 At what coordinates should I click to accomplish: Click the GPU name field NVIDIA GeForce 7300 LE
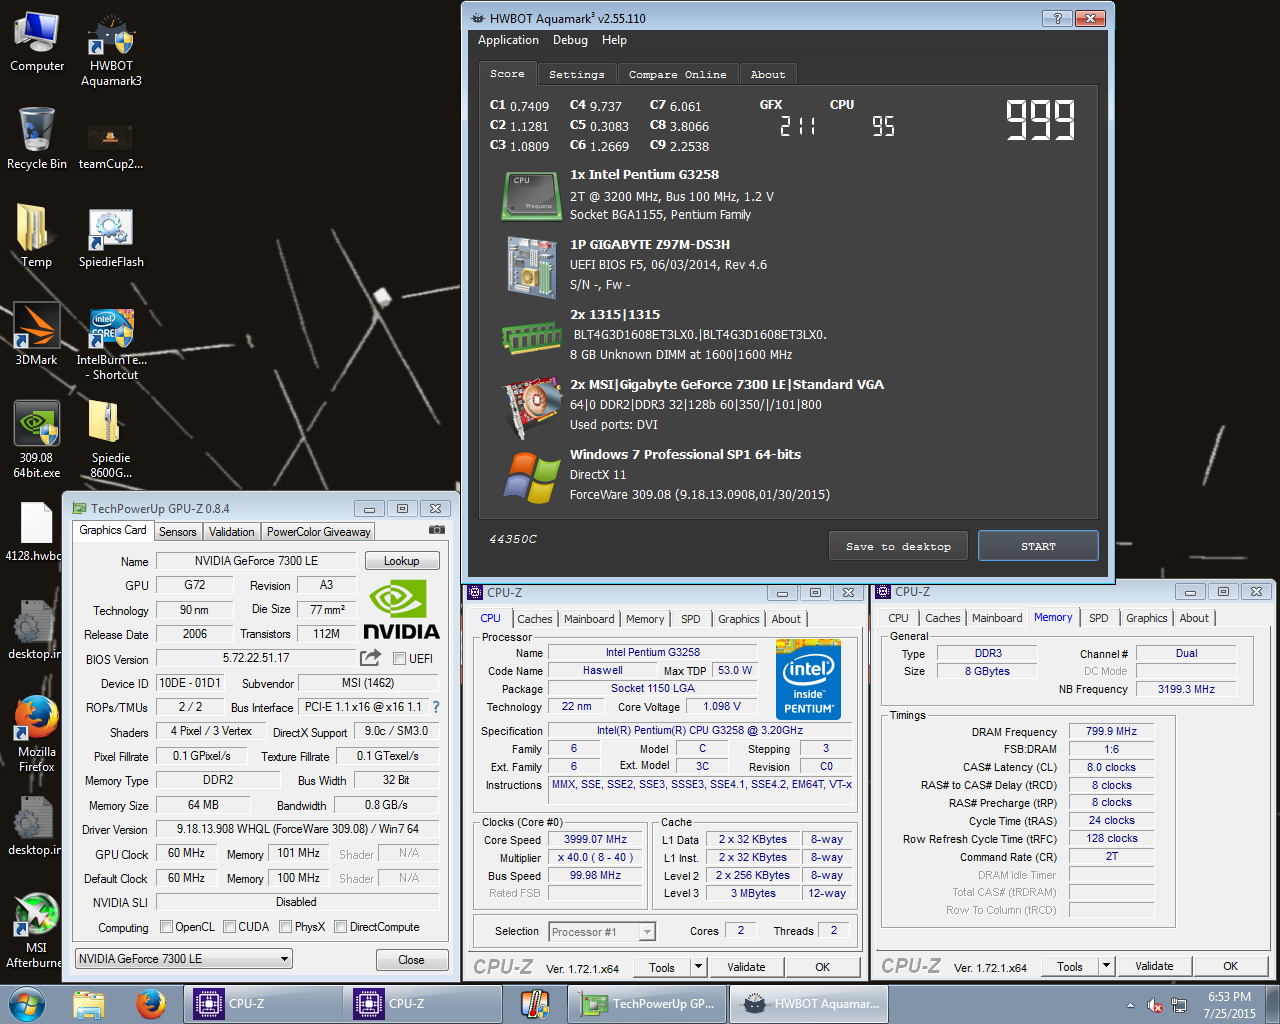pos(256,561)
